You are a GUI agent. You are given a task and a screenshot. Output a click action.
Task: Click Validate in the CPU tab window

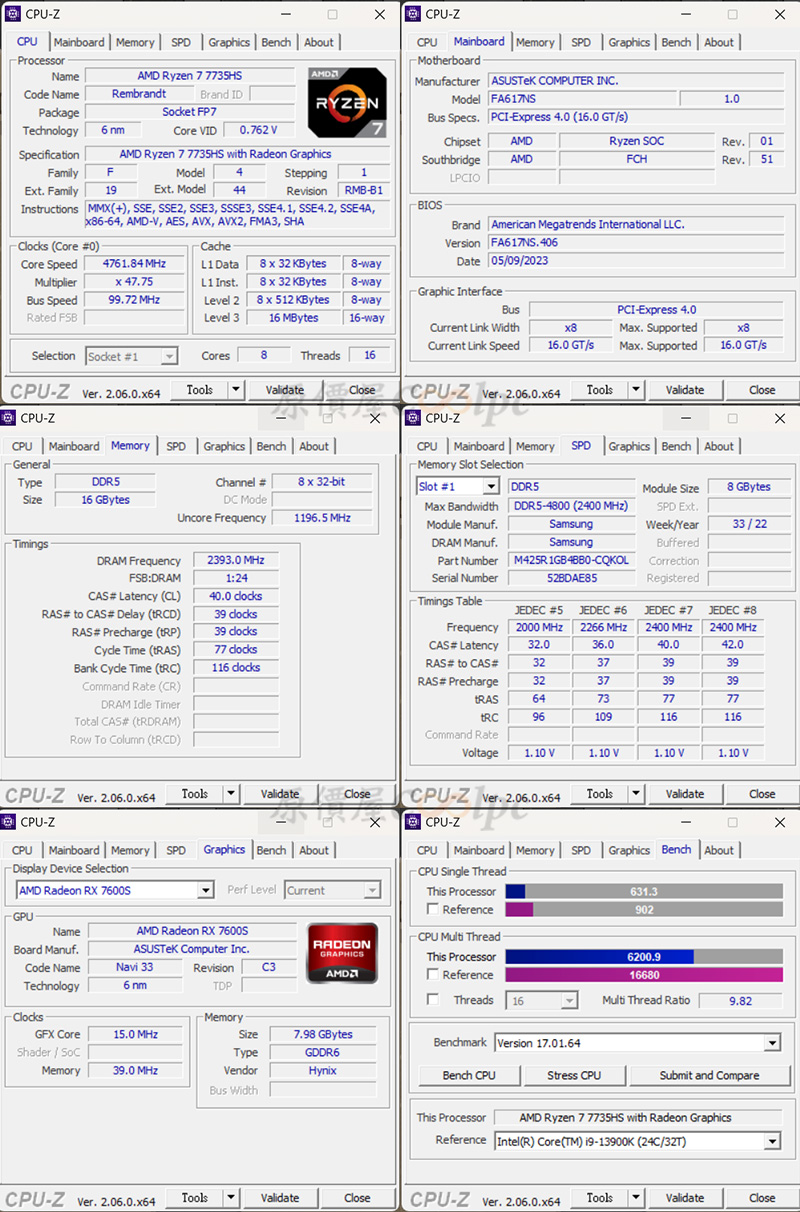tap(285, 390)
